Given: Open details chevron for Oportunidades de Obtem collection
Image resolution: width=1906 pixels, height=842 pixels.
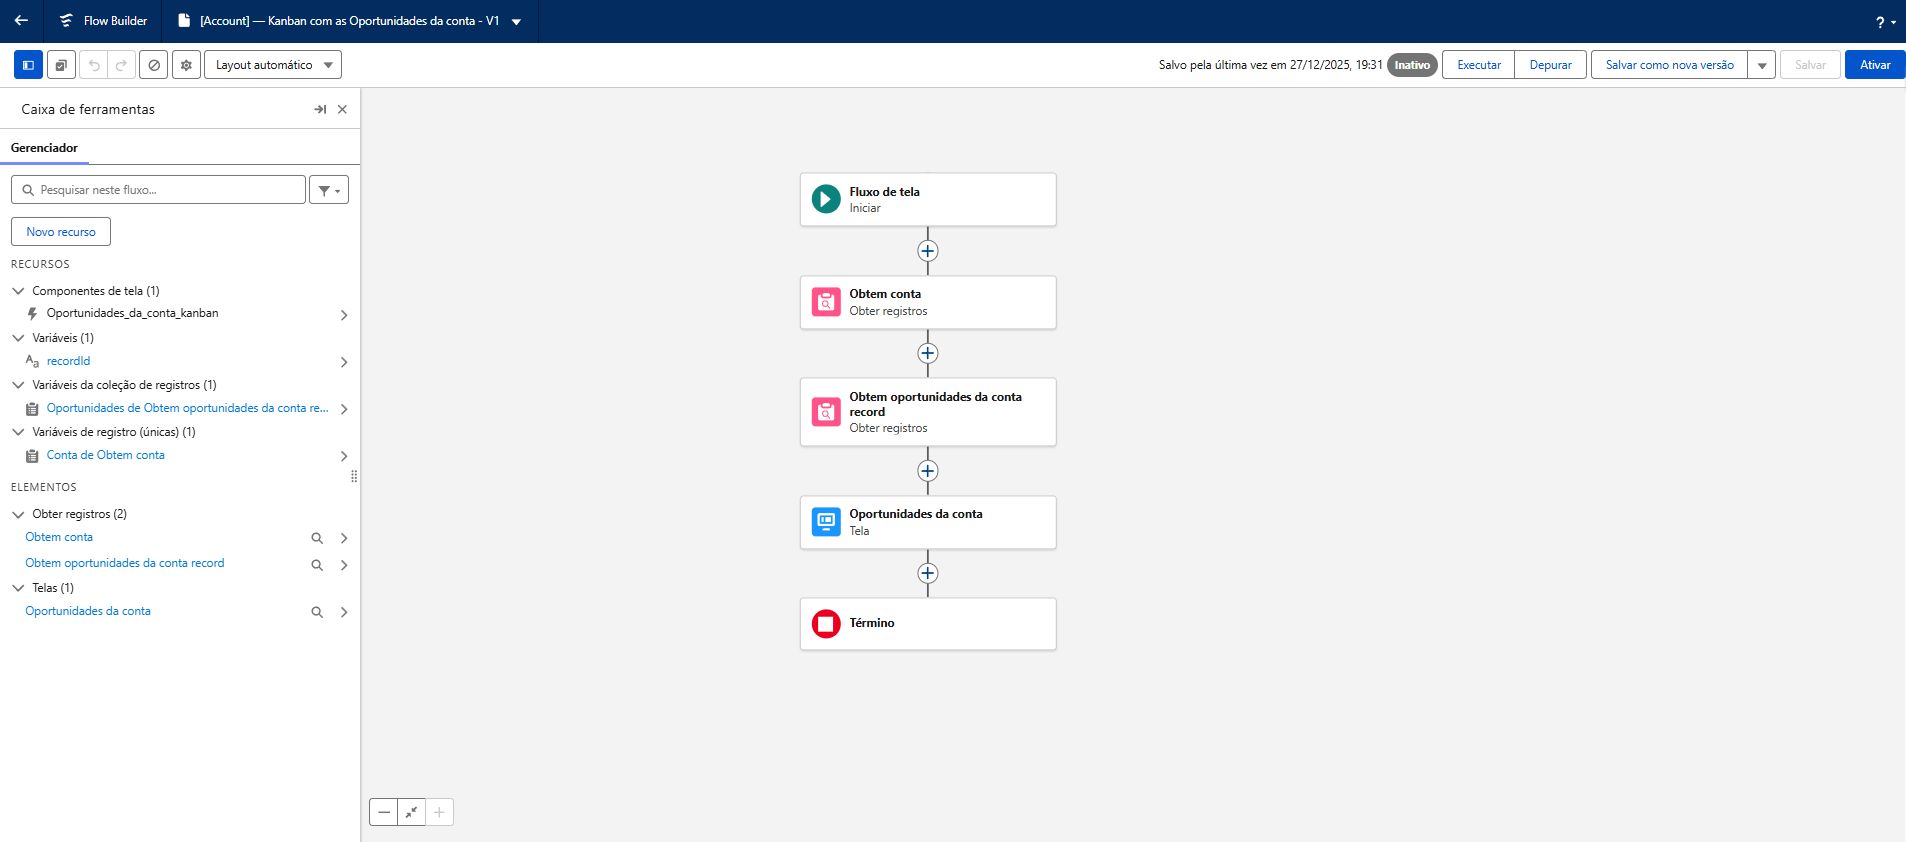Looking at the screenshot, I should pos(344,409).
